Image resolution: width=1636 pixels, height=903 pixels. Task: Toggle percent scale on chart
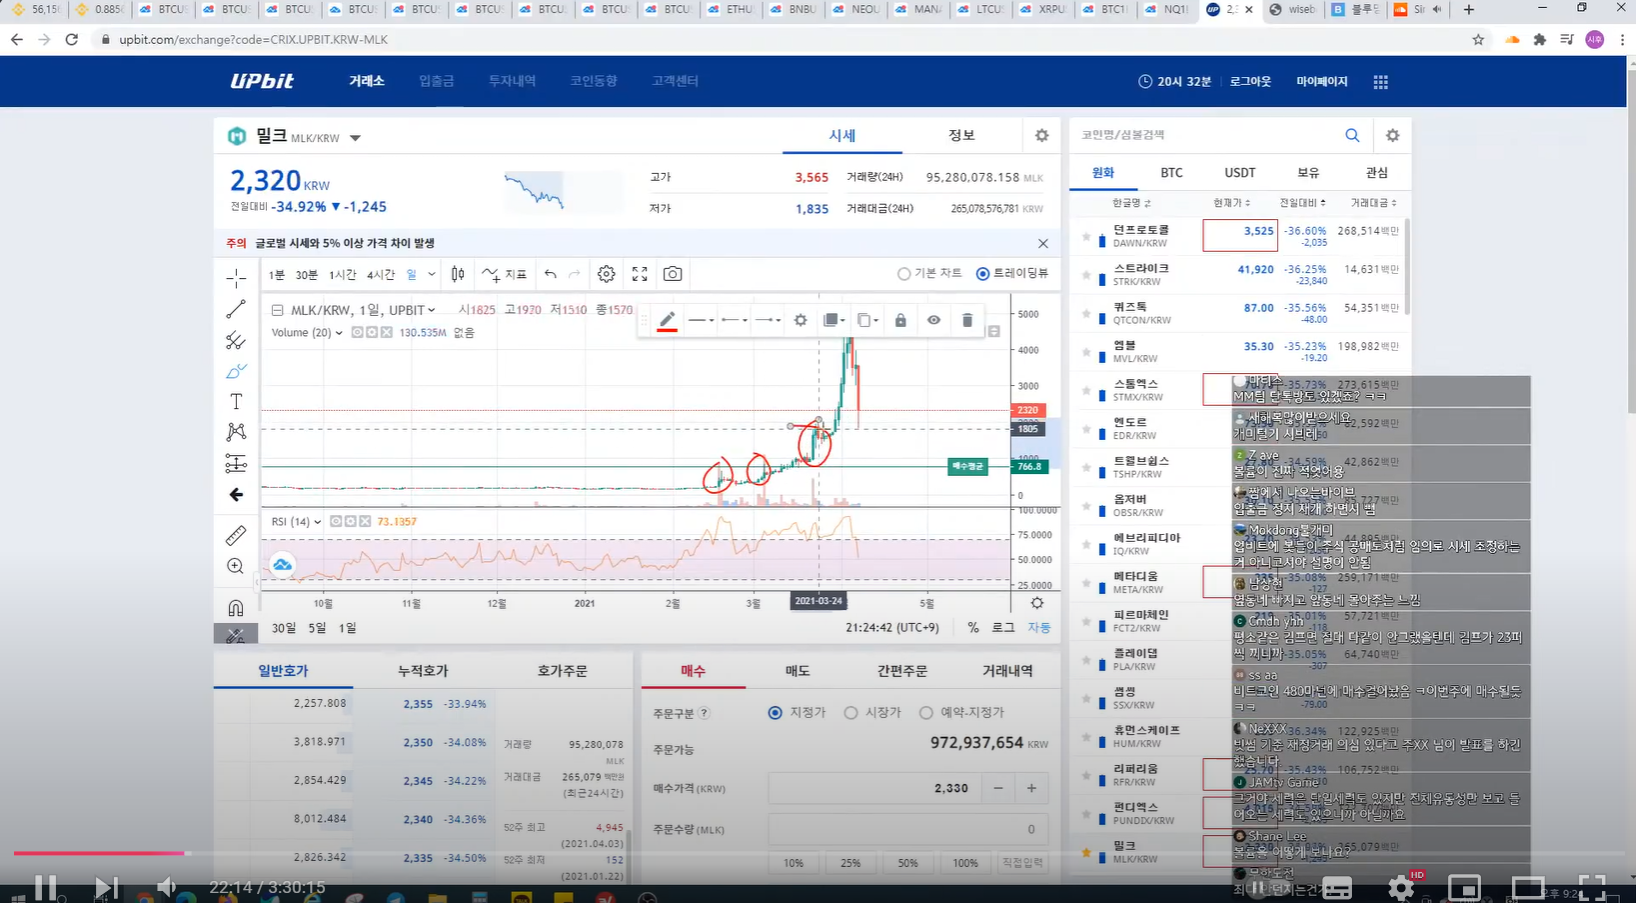tap(973, 628)
